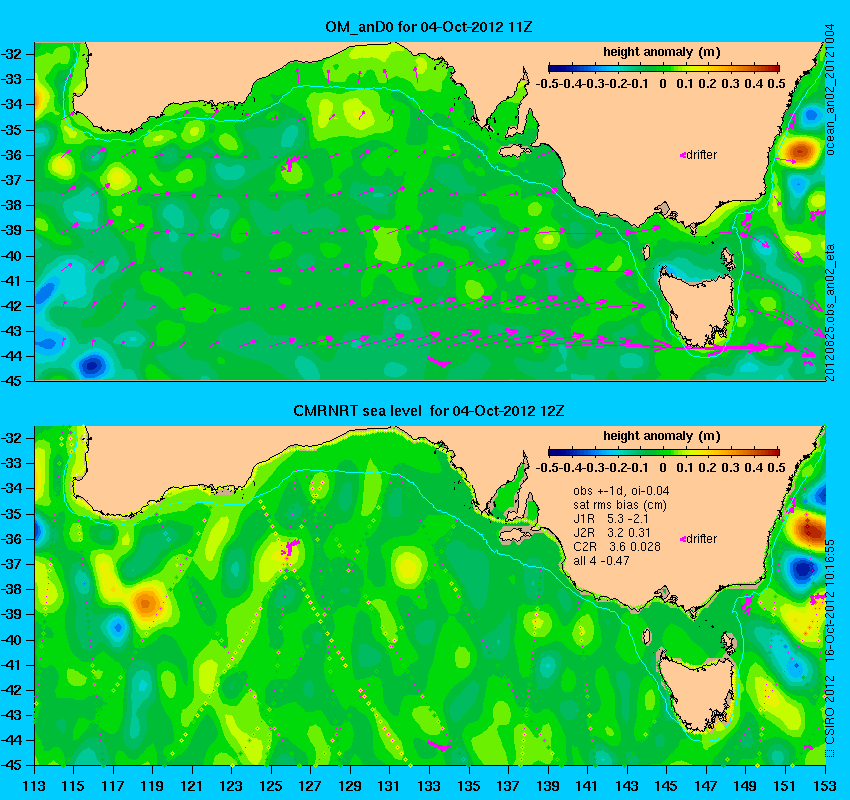The width and height of the screenshot is (850, 800).
Task: Click the vertical label 'ocean_an02_20121004'
Action: point(830,89)
